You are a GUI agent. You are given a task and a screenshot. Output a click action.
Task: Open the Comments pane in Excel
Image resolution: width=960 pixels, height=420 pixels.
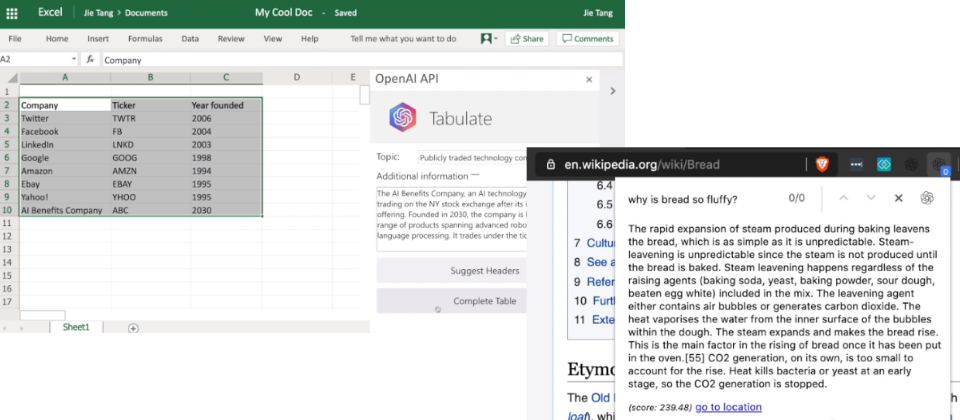coord(587,39)
